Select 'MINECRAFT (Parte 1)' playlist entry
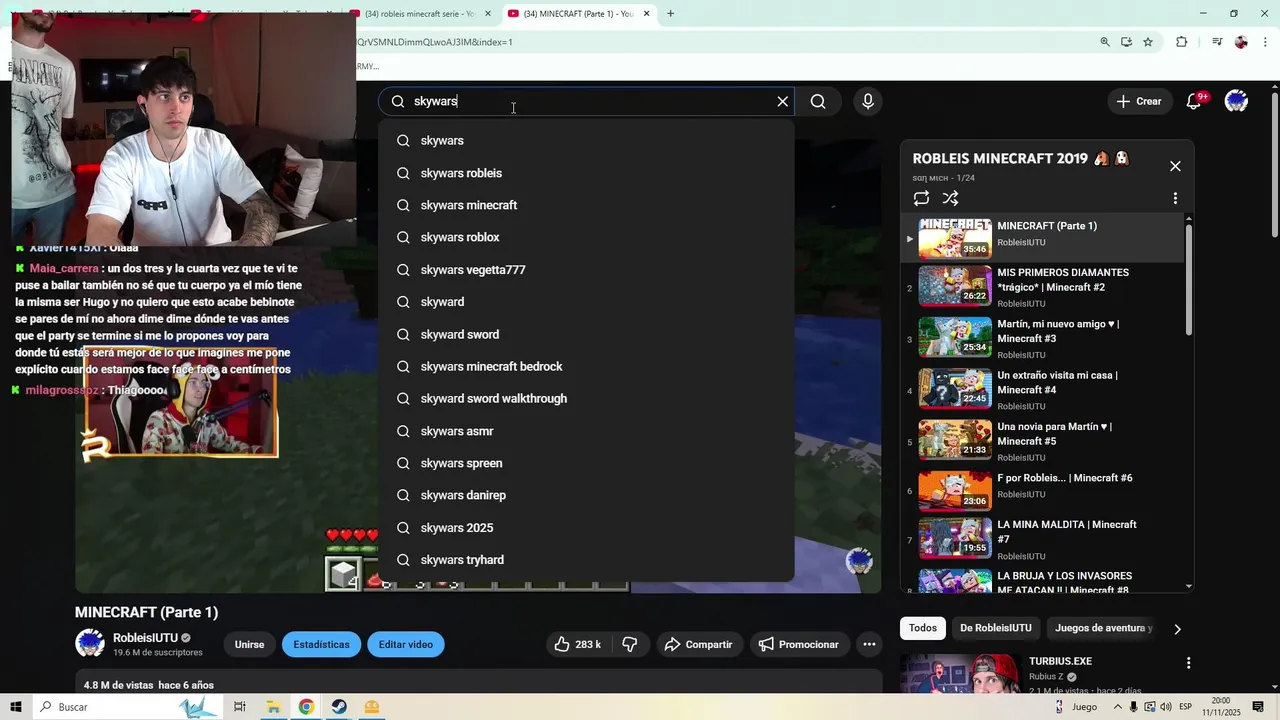 1040,238
